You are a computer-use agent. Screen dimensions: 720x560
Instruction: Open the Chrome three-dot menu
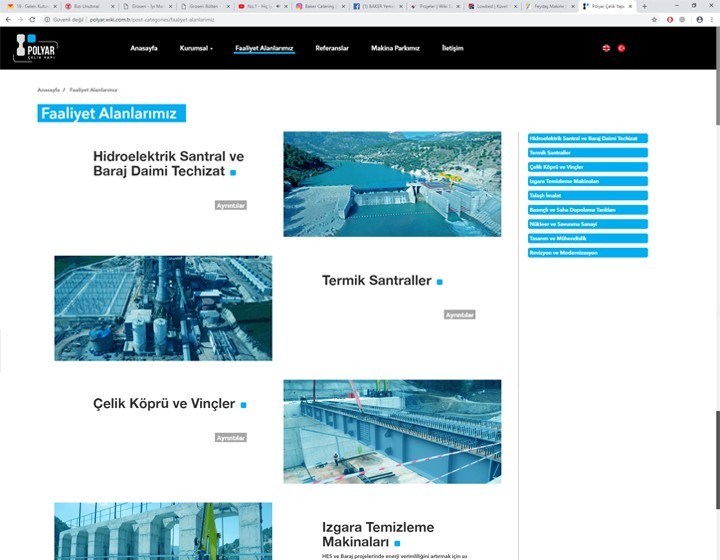pyautogui.click(x=712, y=20)
